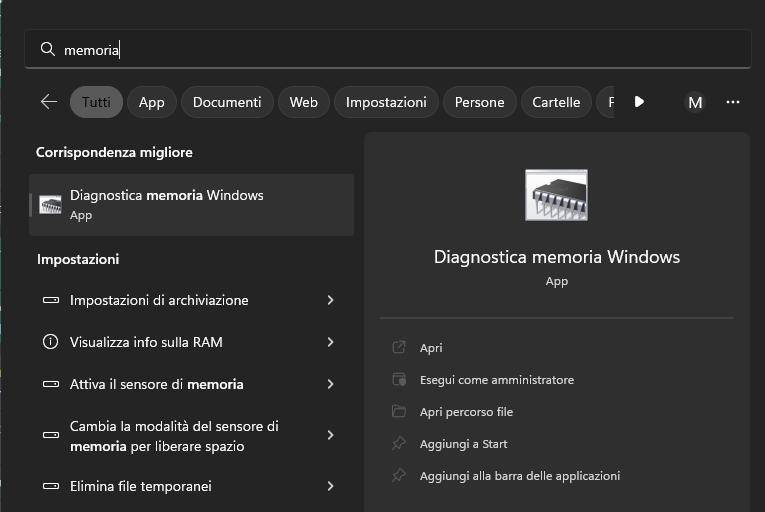Click the back arrow icon

[x=48, y=102]
